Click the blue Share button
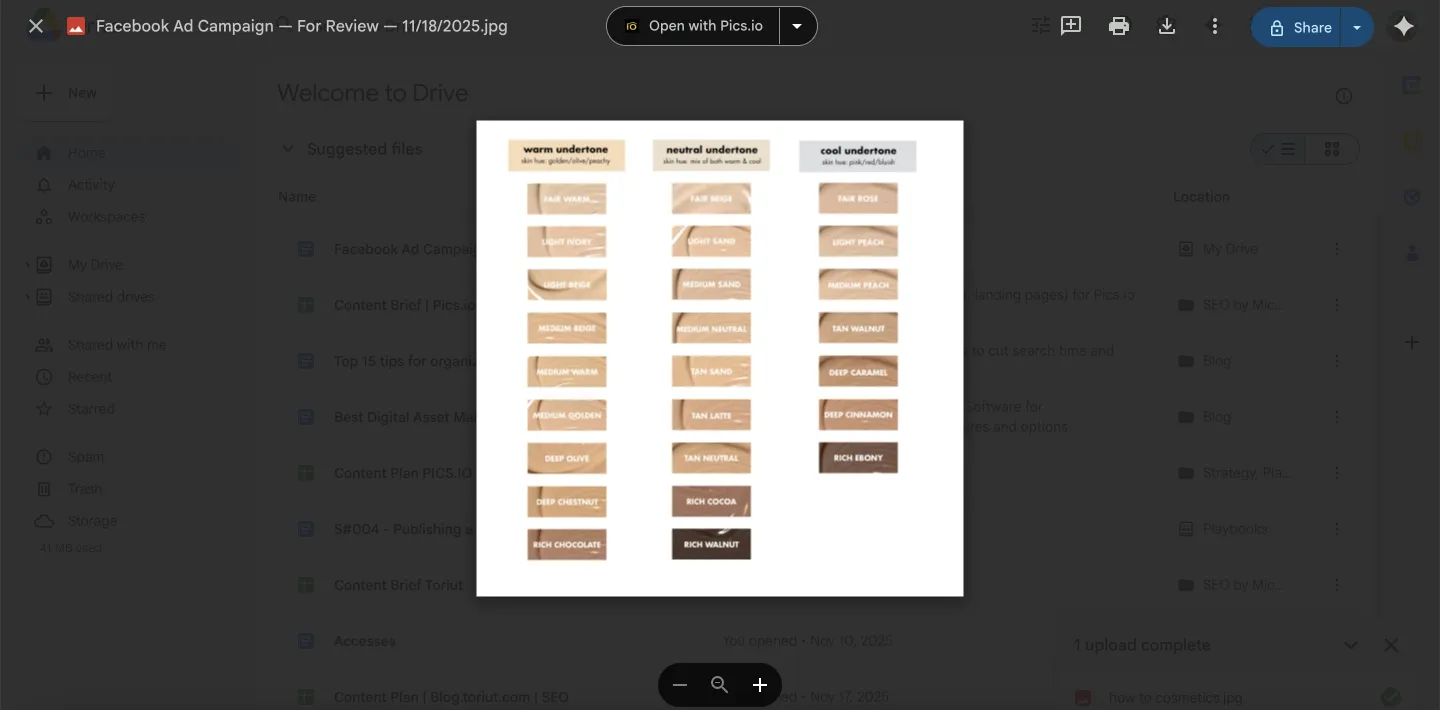The width and height of the screenshot is (1440, 710). point(1297,27)
